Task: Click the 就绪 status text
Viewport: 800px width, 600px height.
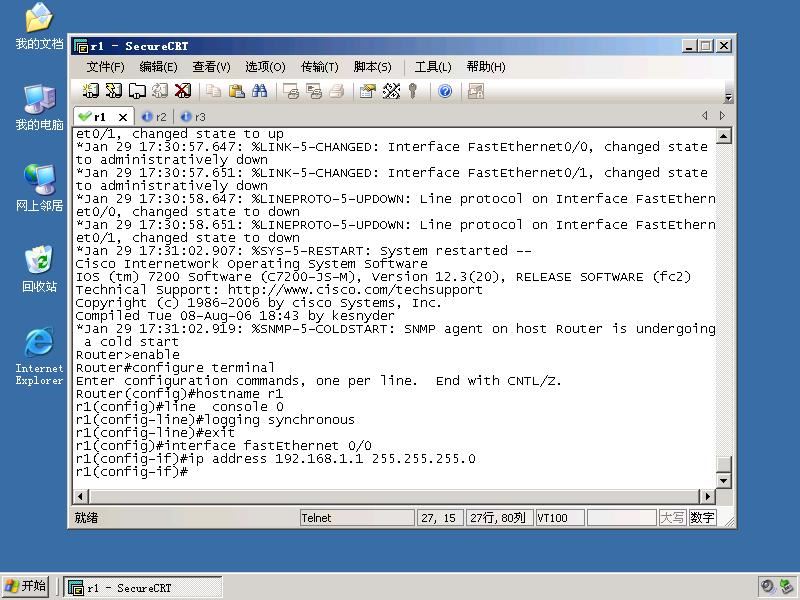Action: [x=86, y=518]
